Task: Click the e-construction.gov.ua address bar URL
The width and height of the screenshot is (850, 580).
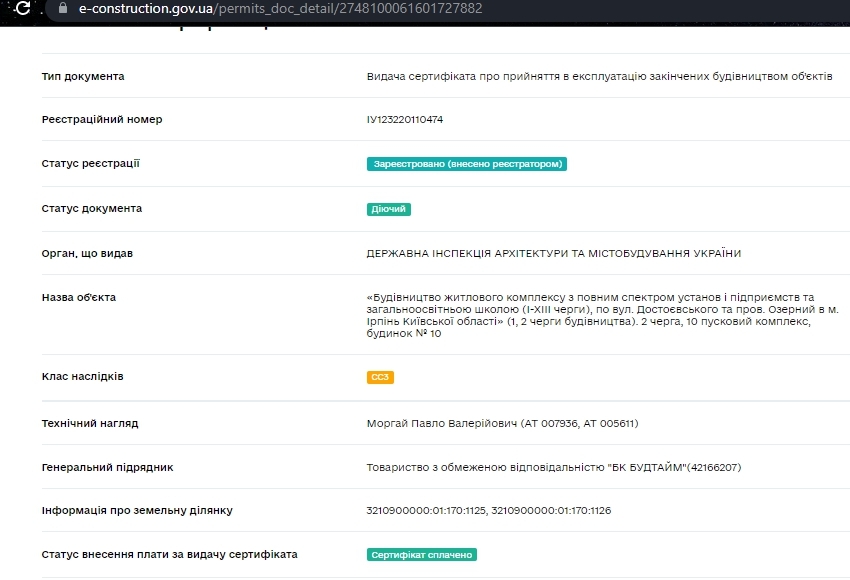Action: point(280,8)
